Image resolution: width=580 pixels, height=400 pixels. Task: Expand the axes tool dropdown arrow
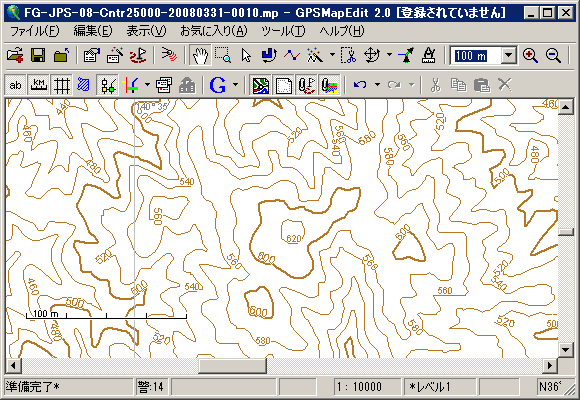[x=147, y=85]
